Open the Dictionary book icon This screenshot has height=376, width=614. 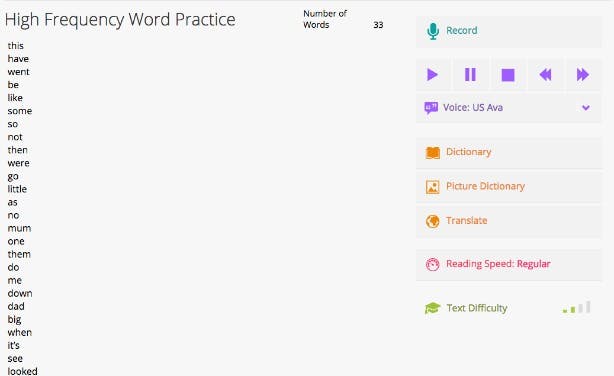(x=433, y=152)
